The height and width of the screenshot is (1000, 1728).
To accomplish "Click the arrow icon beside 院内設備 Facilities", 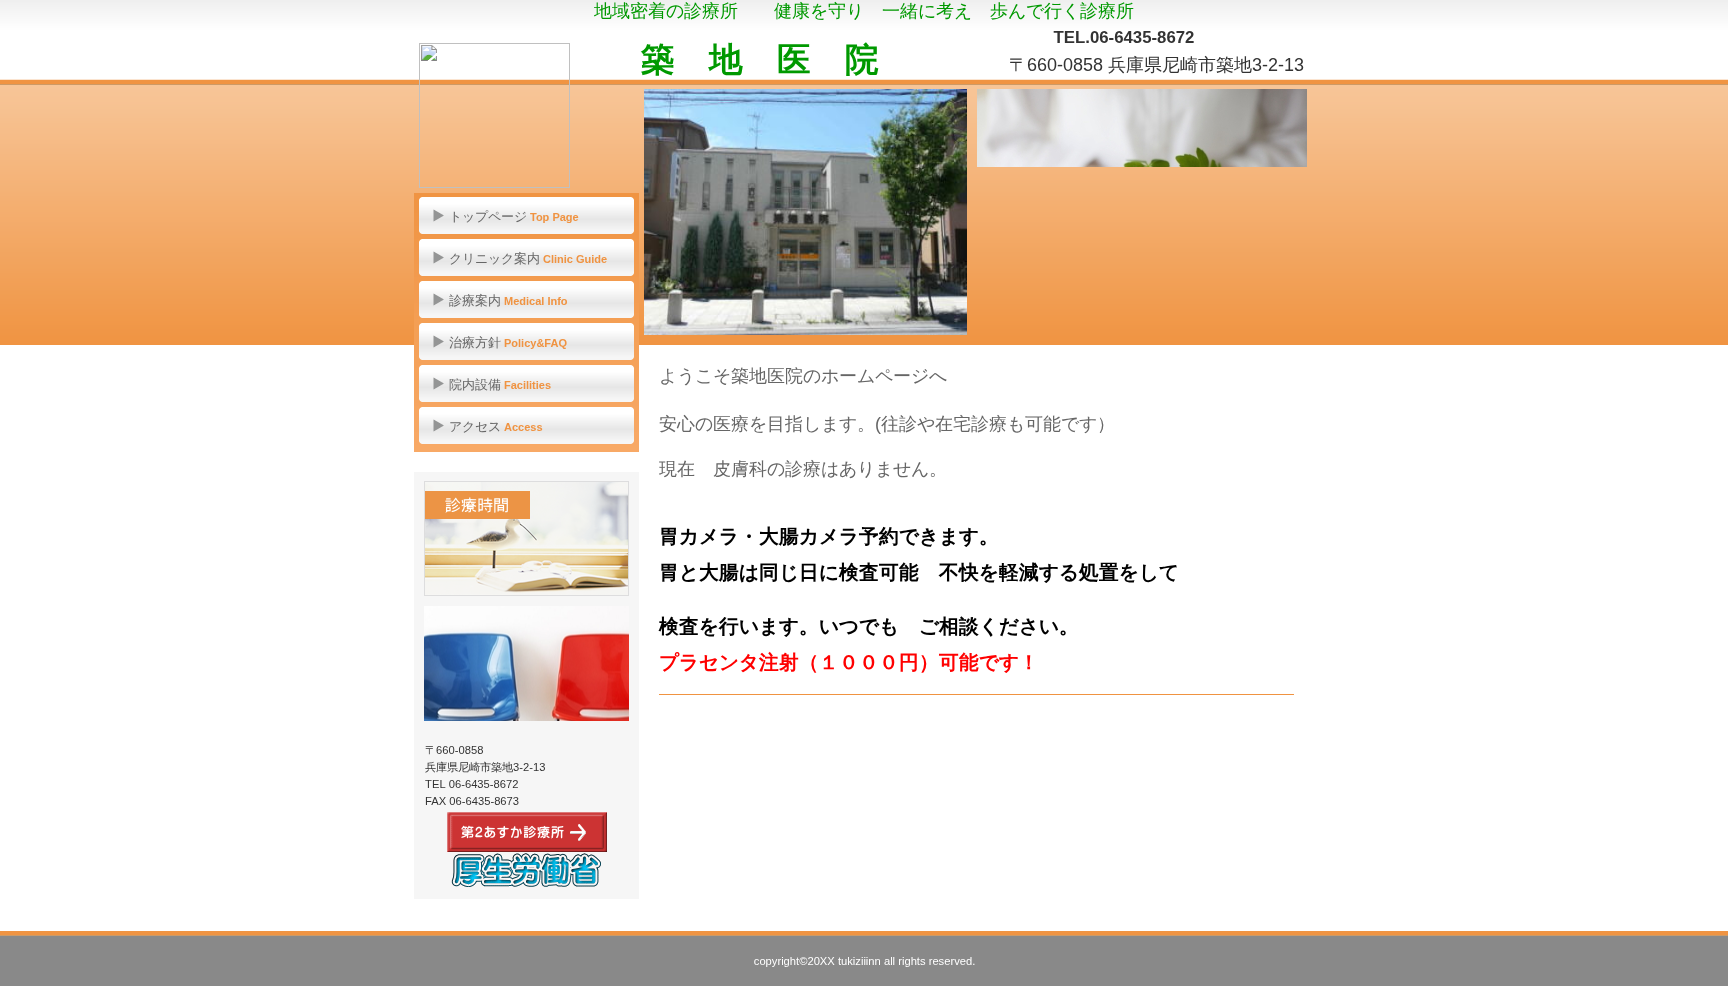I will pos(438,384).
